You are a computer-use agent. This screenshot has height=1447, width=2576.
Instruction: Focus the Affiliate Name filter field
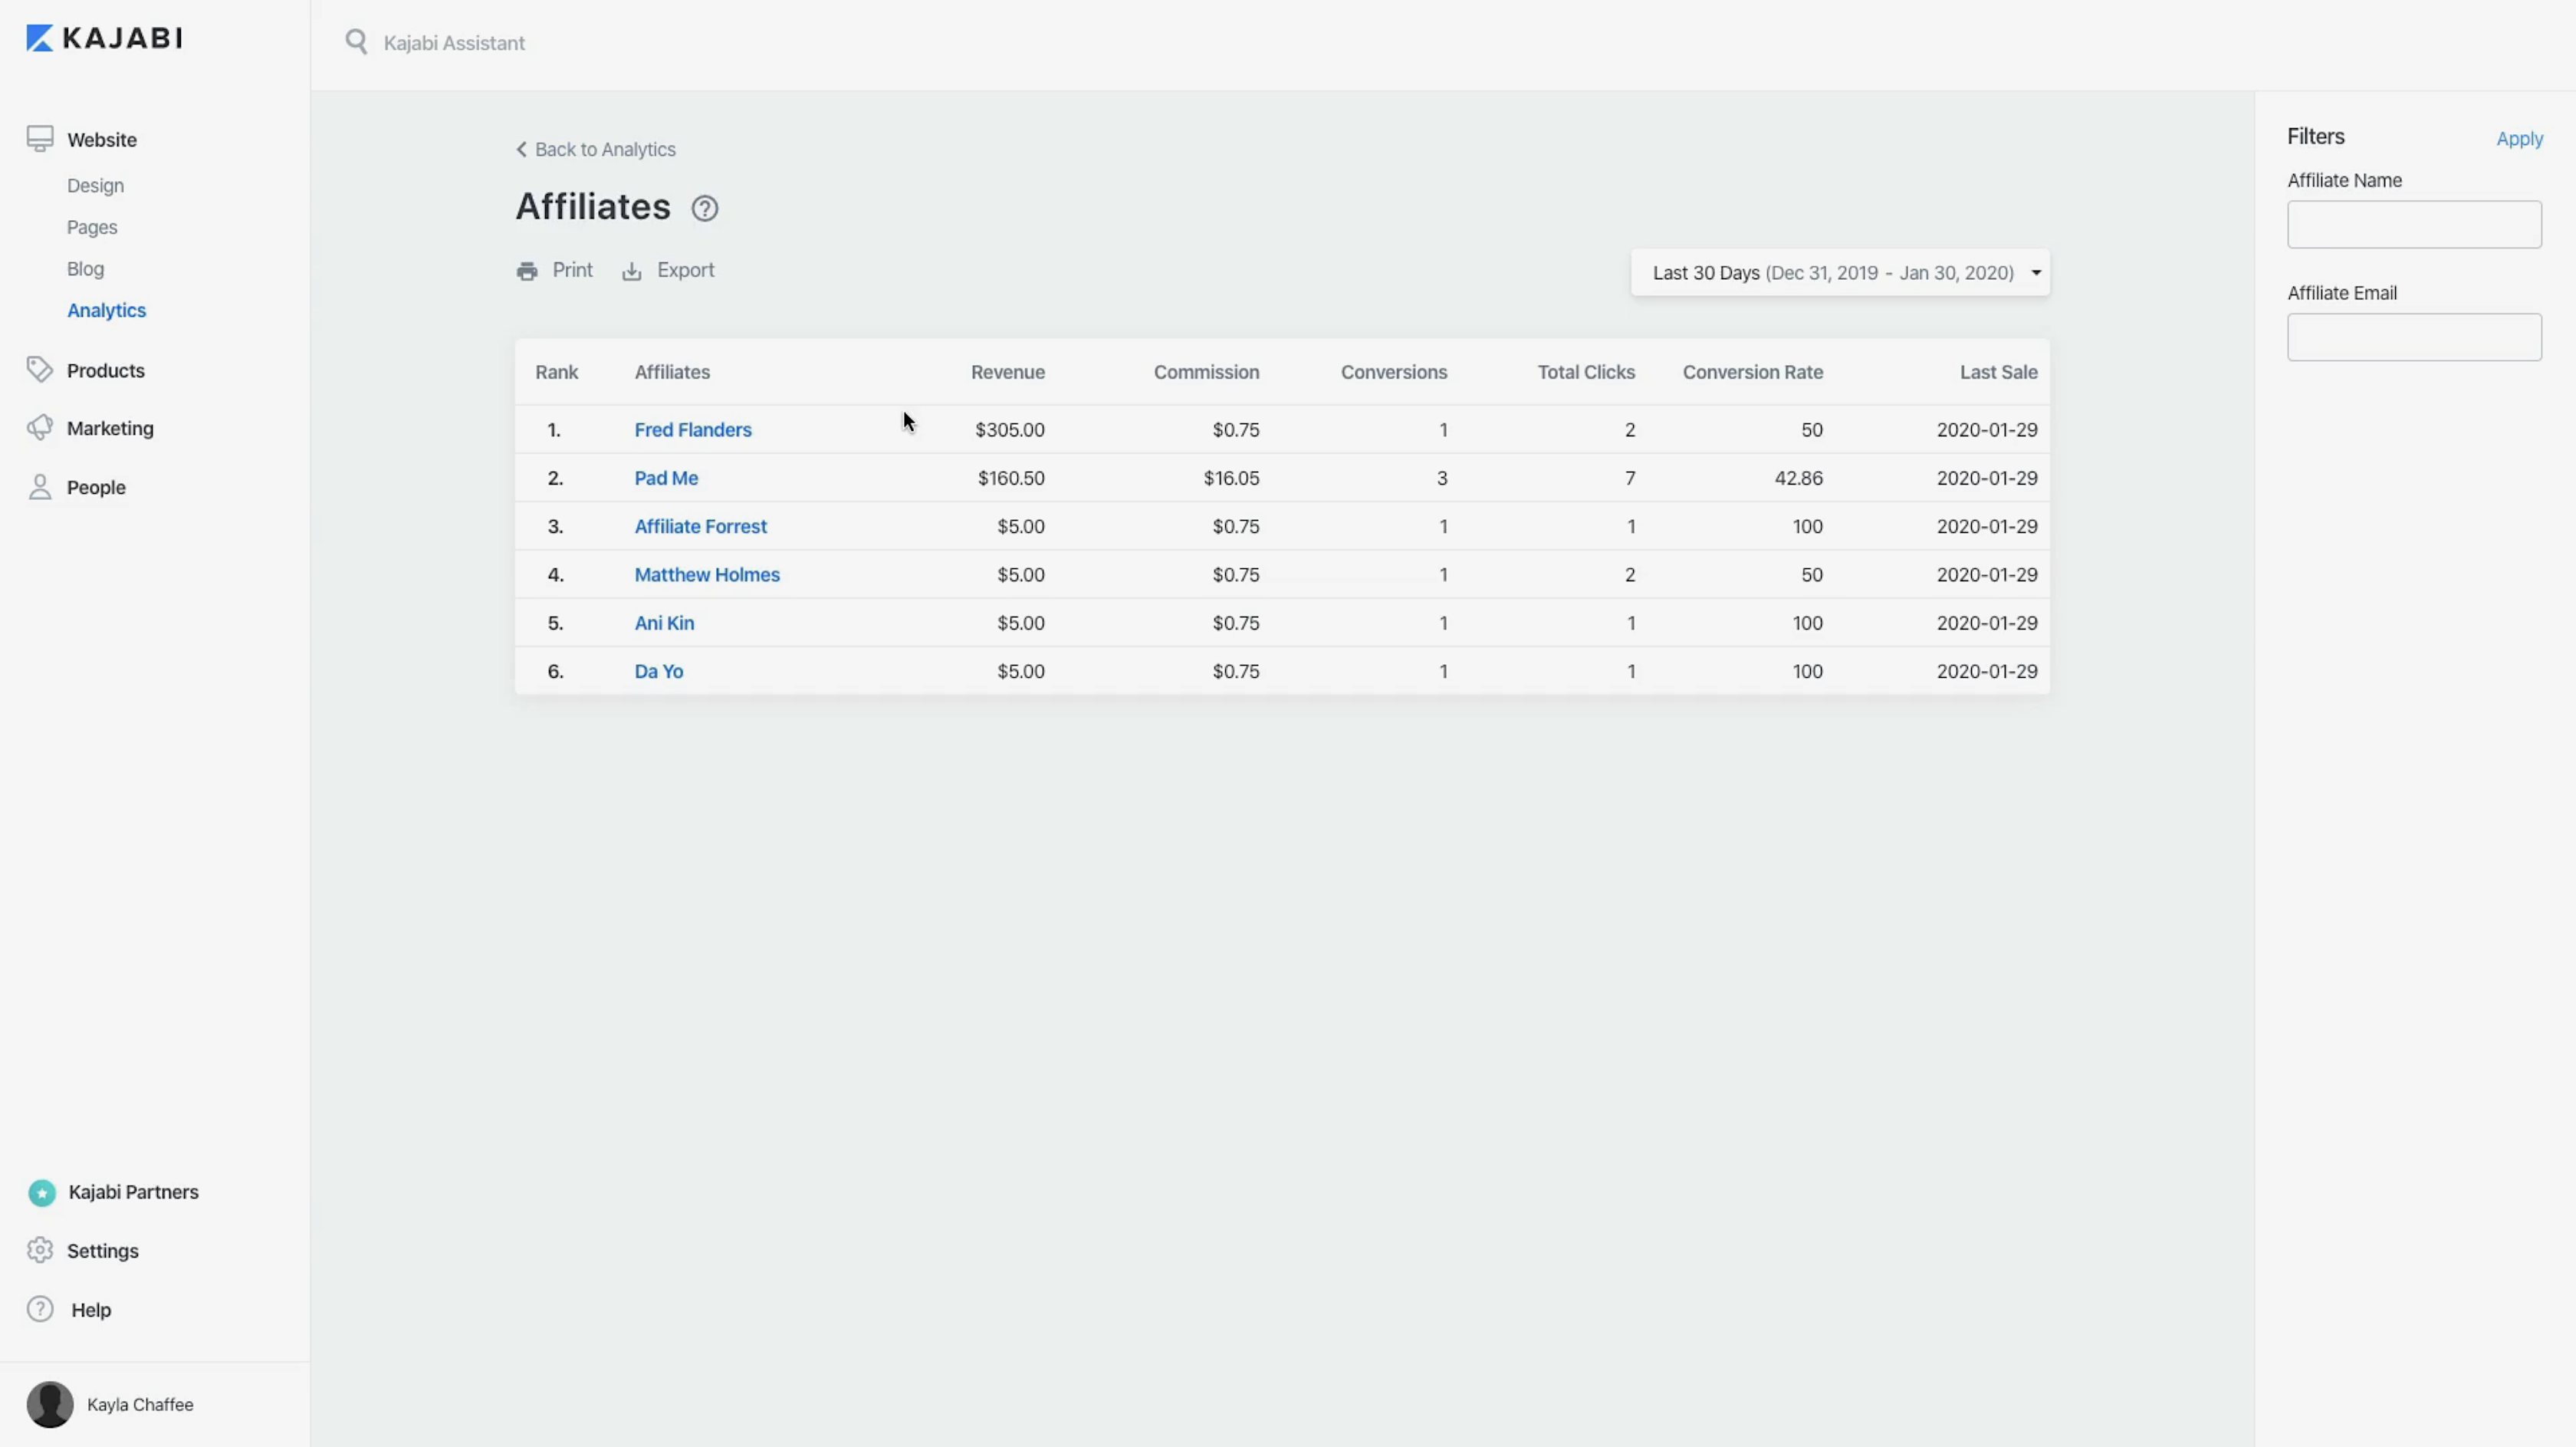point(2414,224)
